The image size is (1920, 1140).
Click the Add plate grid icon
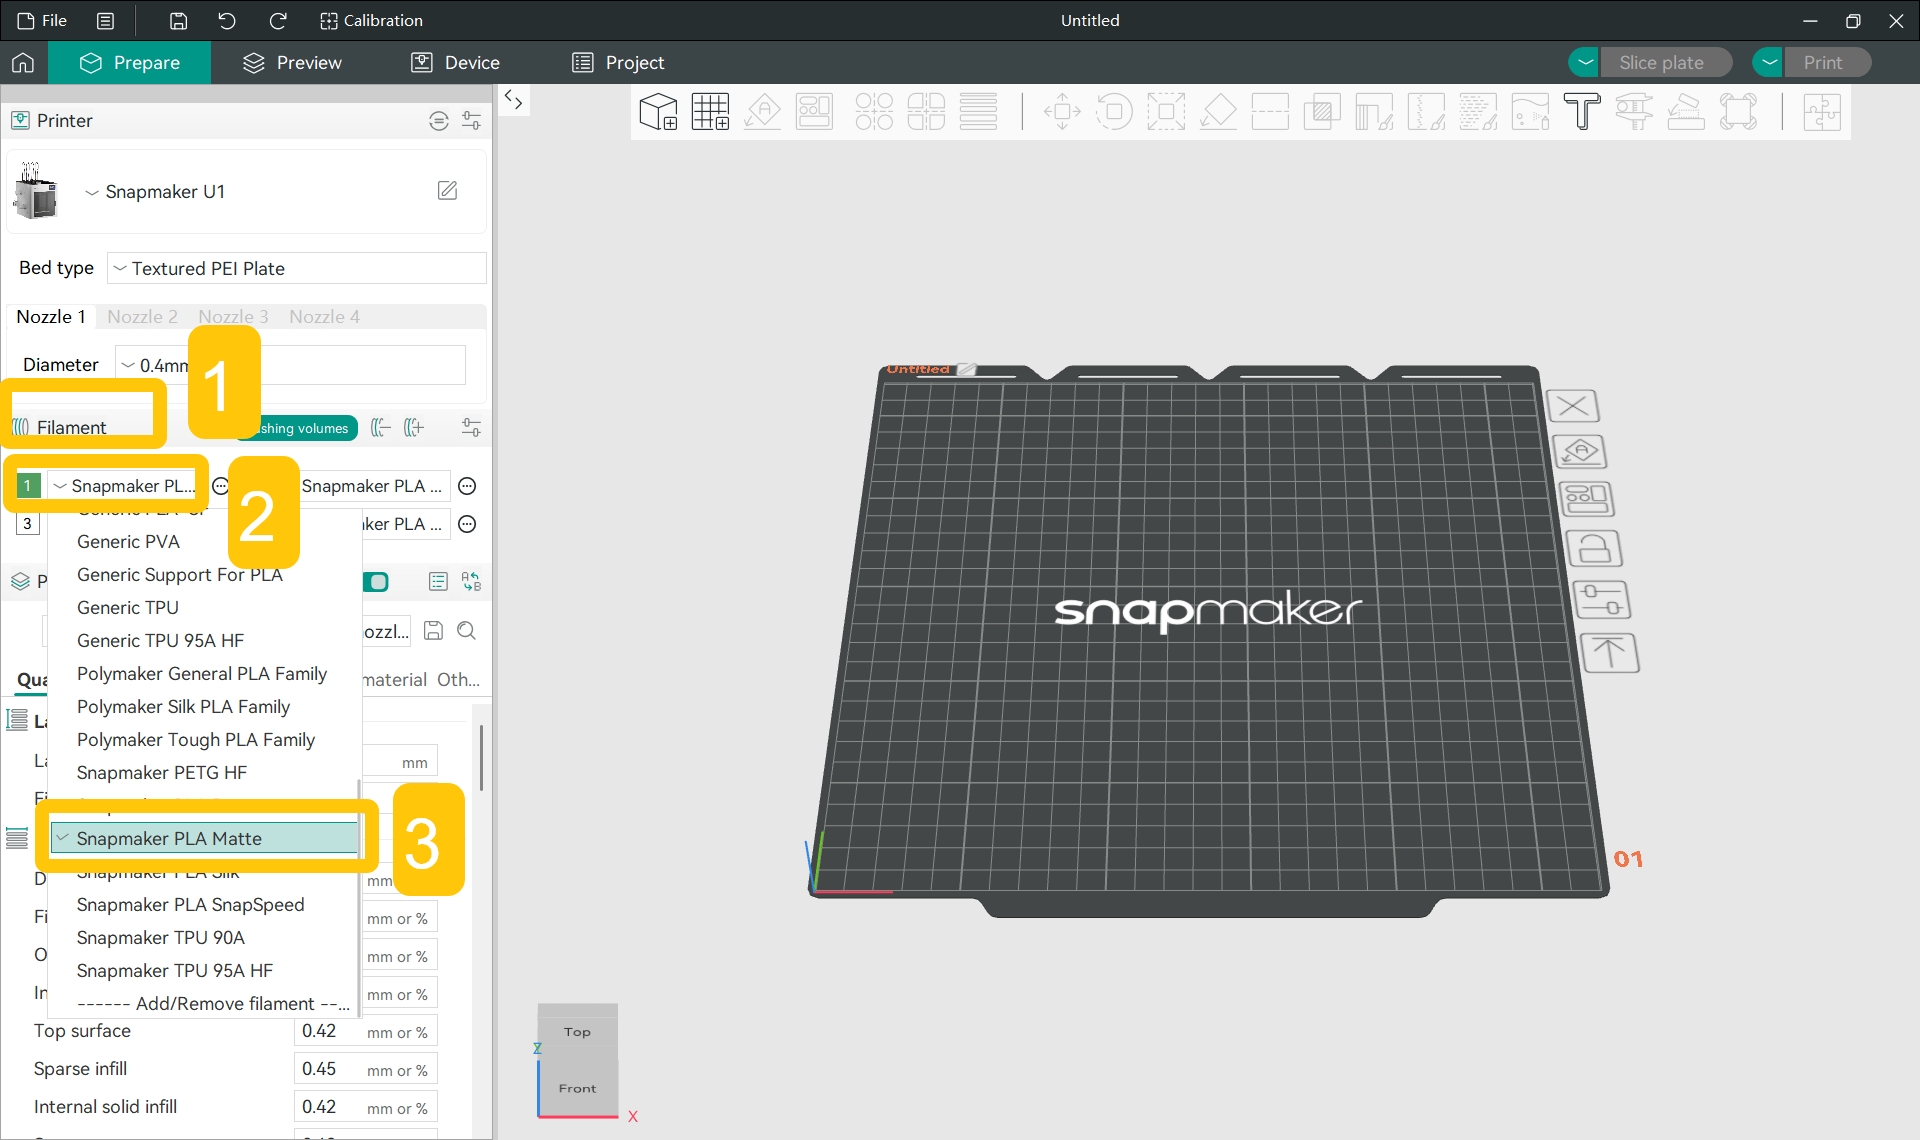(x=710, y=112)
